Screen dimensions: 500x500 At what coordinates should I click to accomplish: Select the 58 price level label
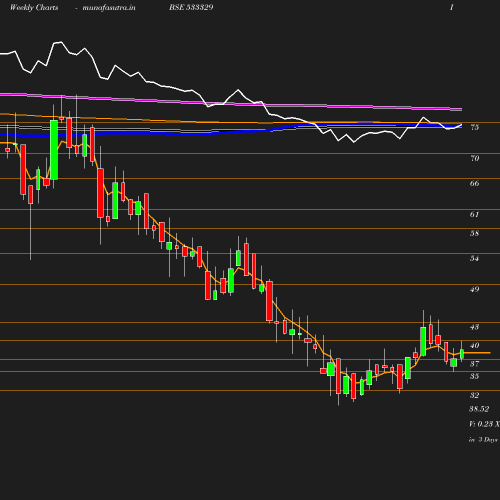pyautogui.click(x=475, y=233)
